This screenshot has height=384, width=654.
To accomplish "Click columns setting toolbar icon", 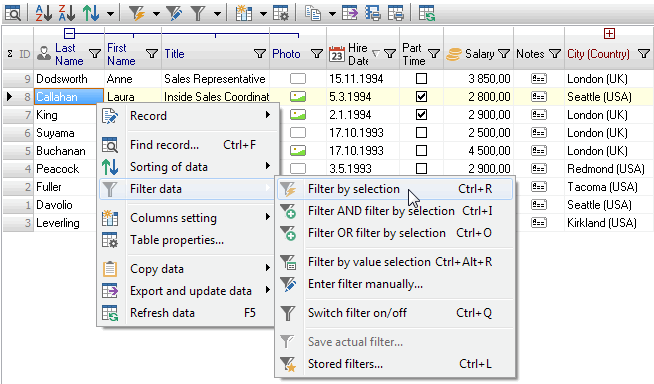I will click(244, 13).
